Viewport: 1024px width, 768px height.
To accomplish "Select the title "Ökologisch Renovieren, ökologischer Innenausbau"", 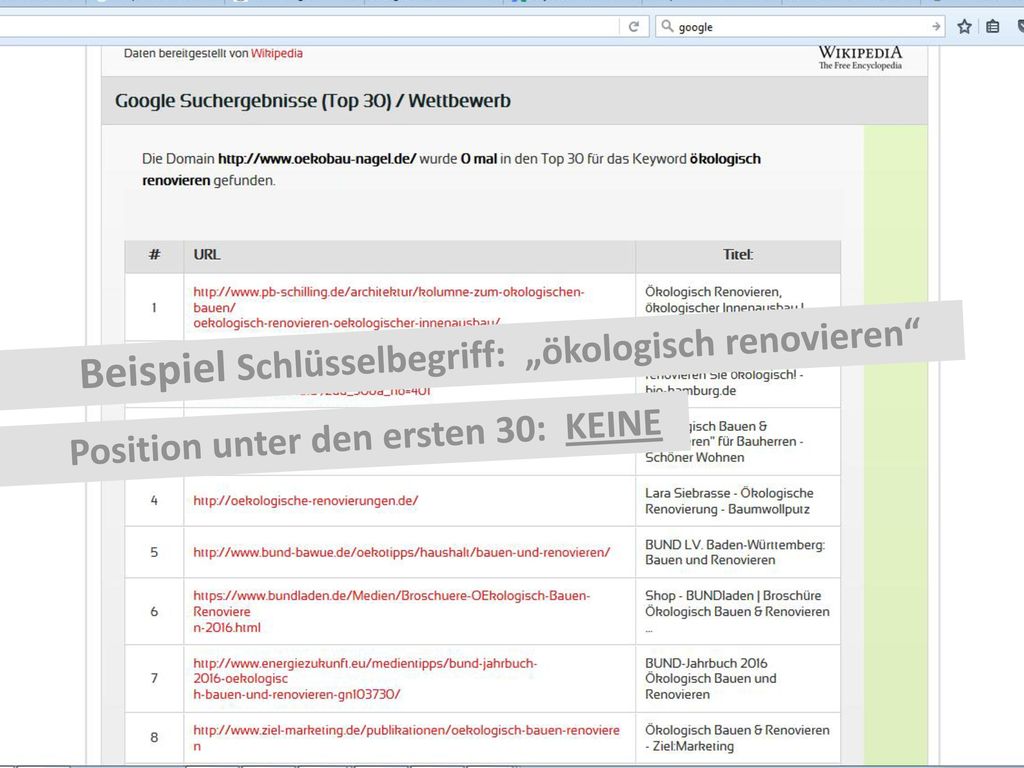I will pos(724,299).
